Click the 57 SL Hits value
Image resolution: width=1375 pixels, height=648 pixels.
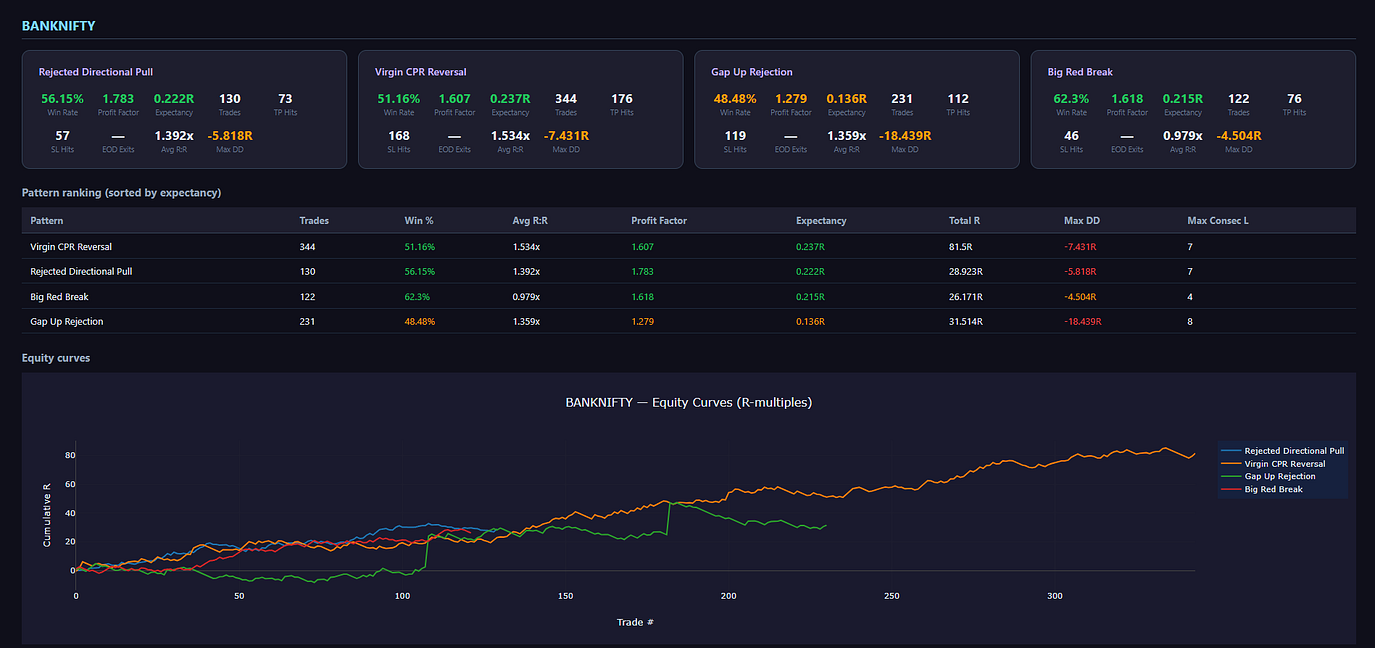(63, 136)
